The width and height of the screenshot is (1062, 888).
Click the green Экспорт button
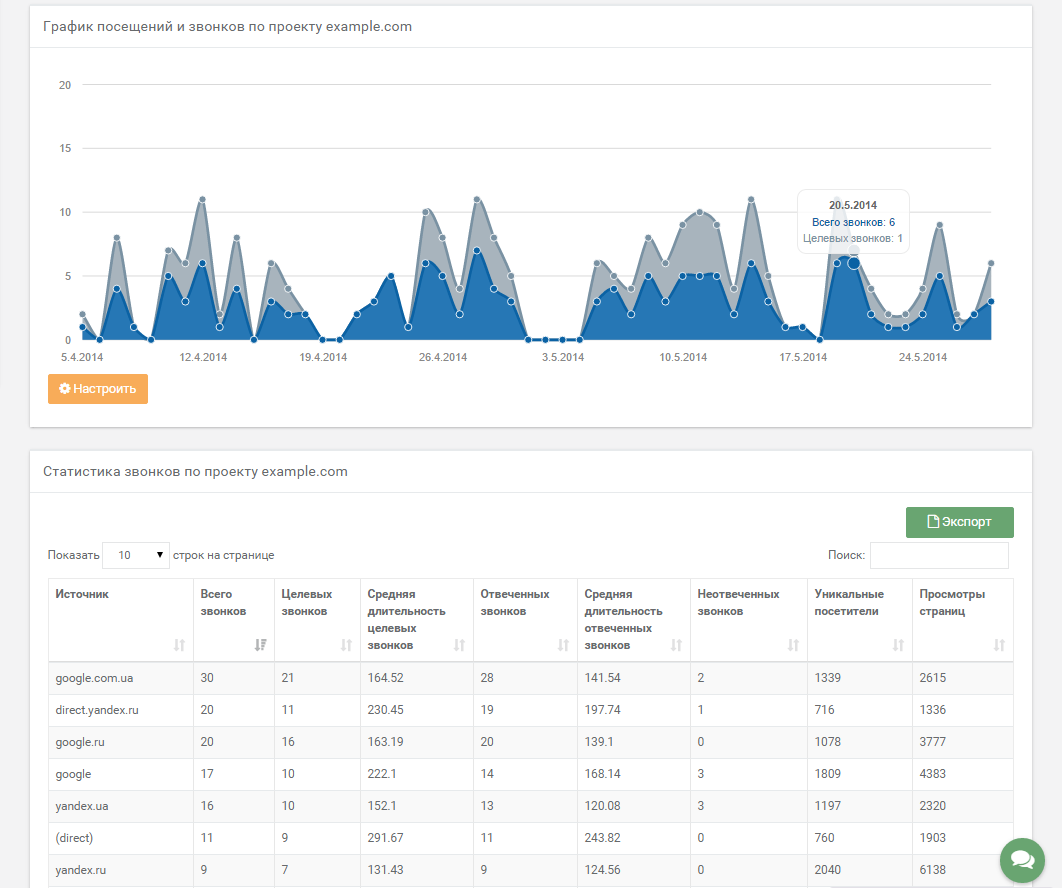tap(959, 522)
